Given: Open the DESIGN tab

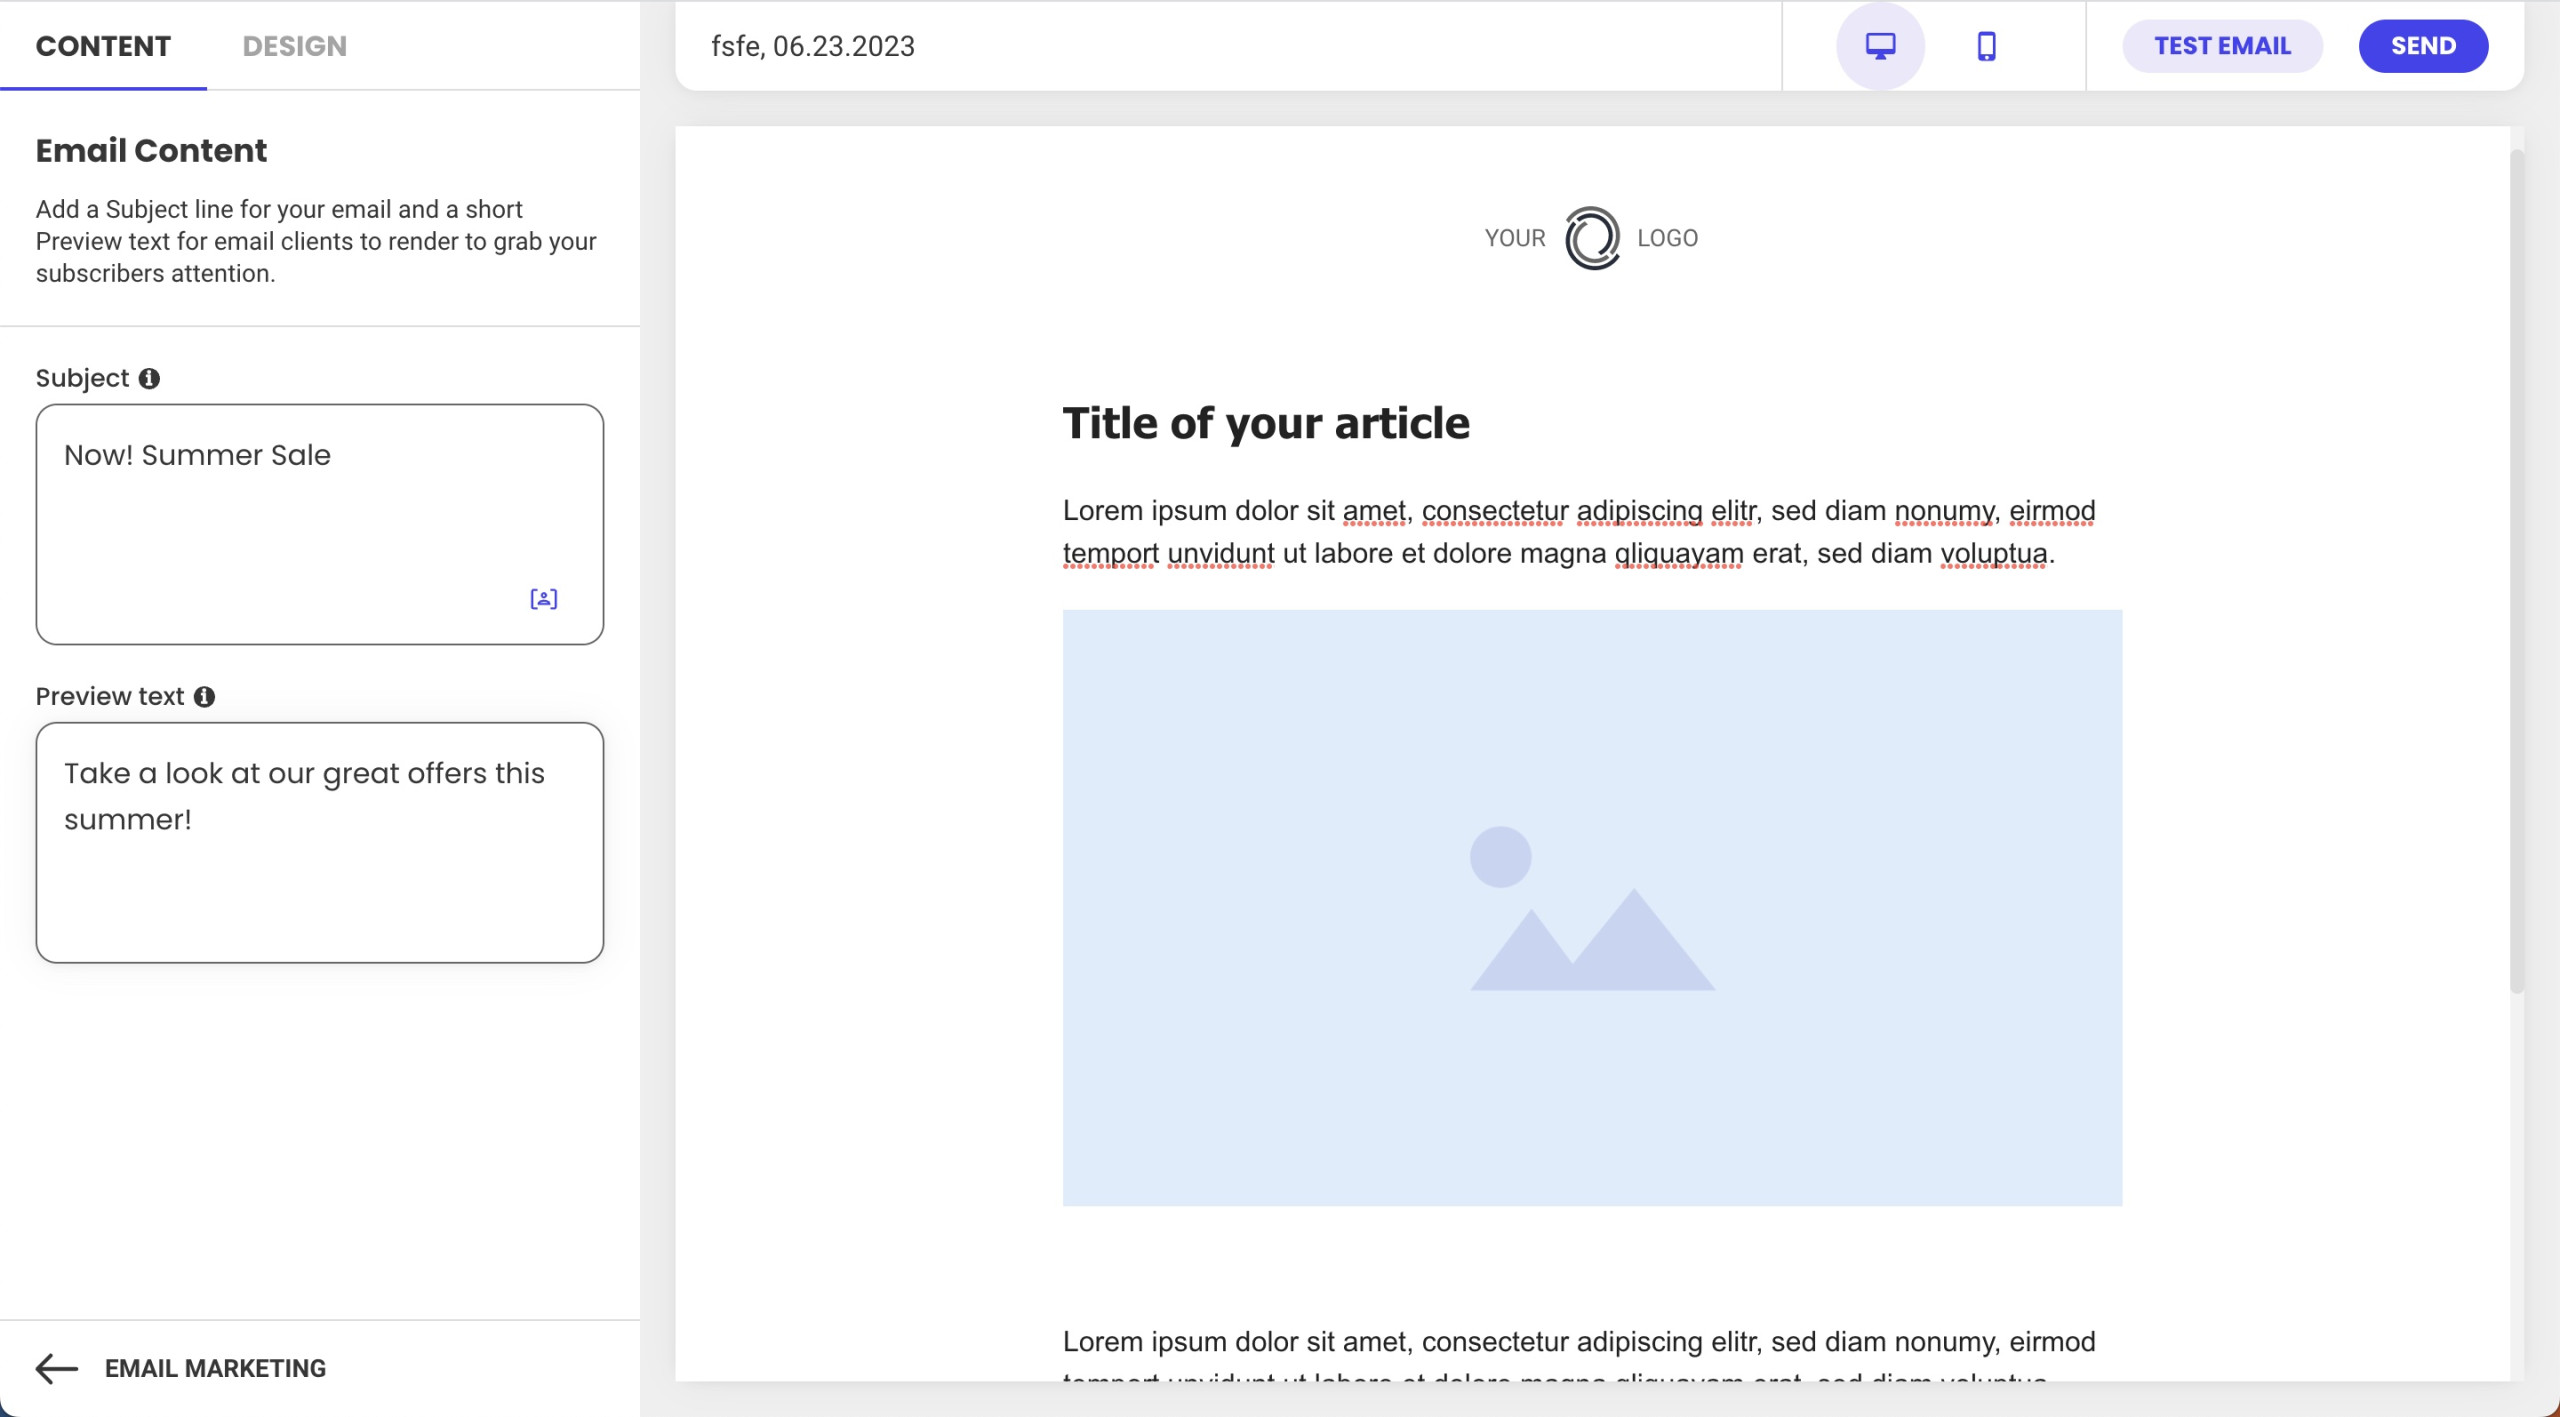Looking at the screenshot, I should point(294,46).
